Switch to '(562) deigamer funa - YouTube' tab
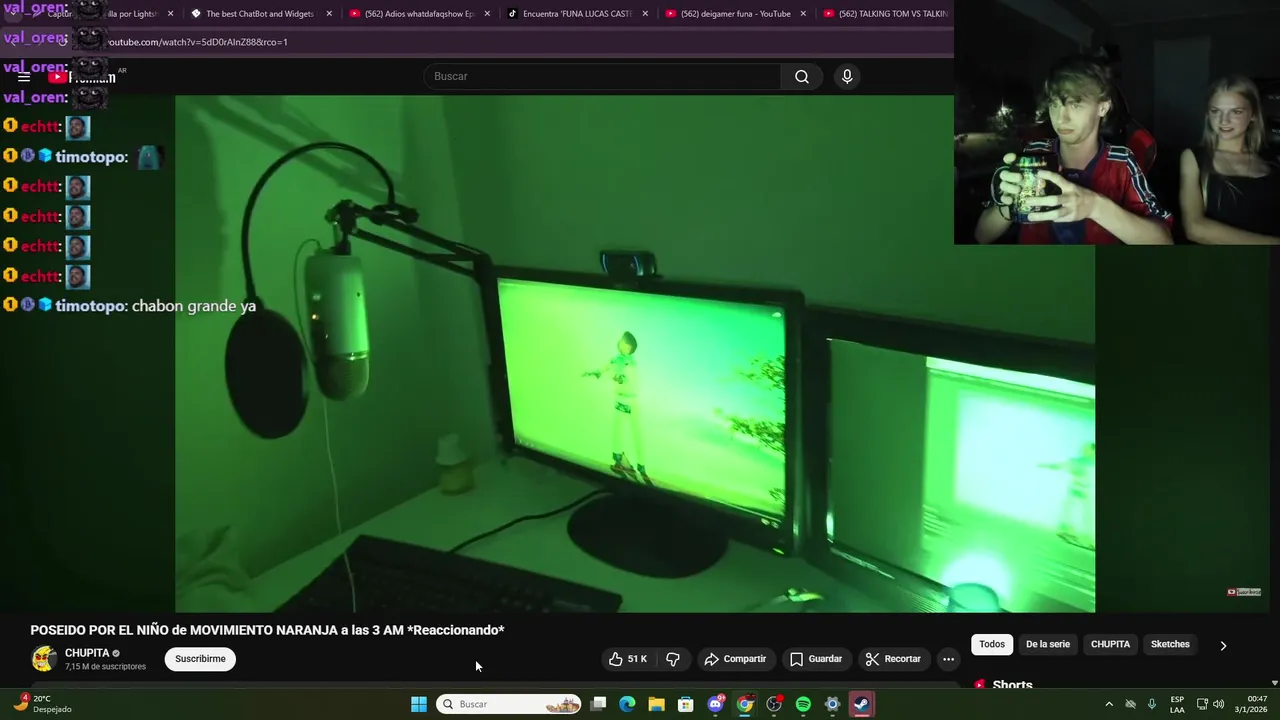Image resolution: width=1280 pixels, height=720 pixels. tap(734, 14)
